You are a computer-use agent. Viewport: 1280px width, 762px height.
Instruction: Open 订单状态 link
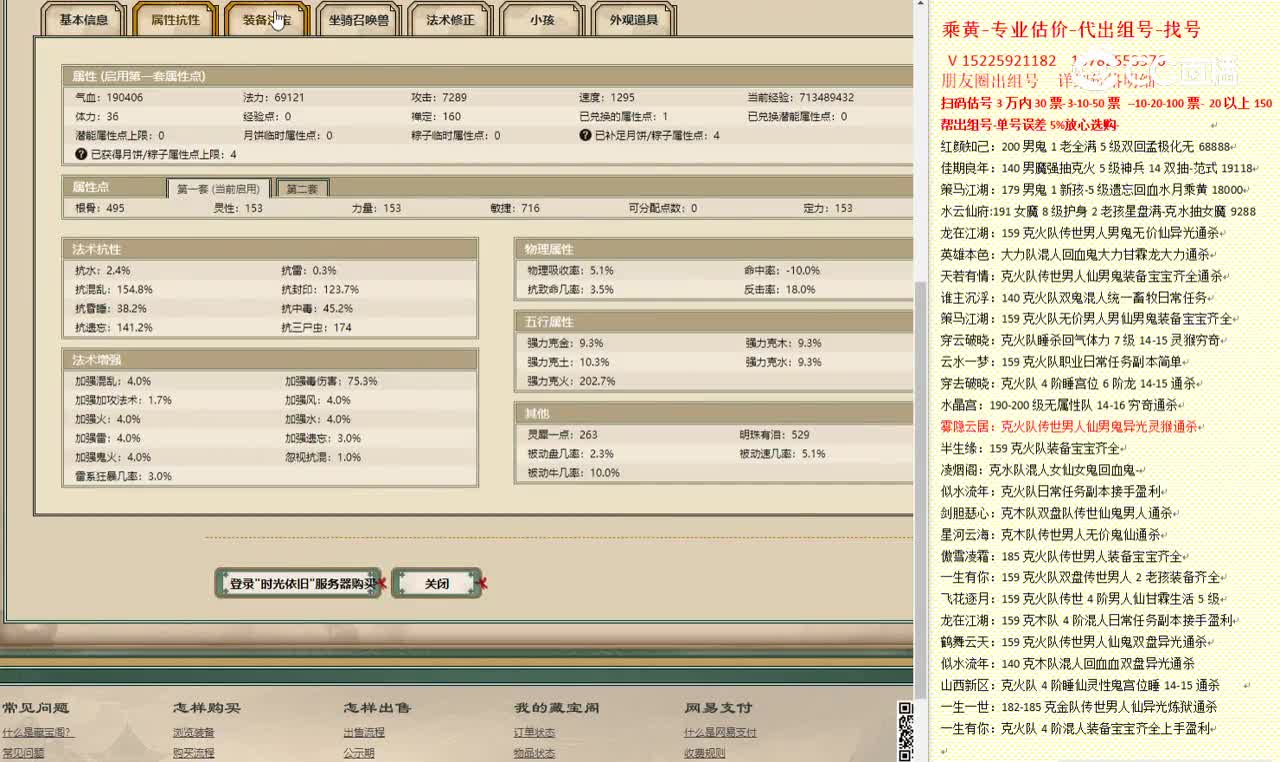coord(535,732)
